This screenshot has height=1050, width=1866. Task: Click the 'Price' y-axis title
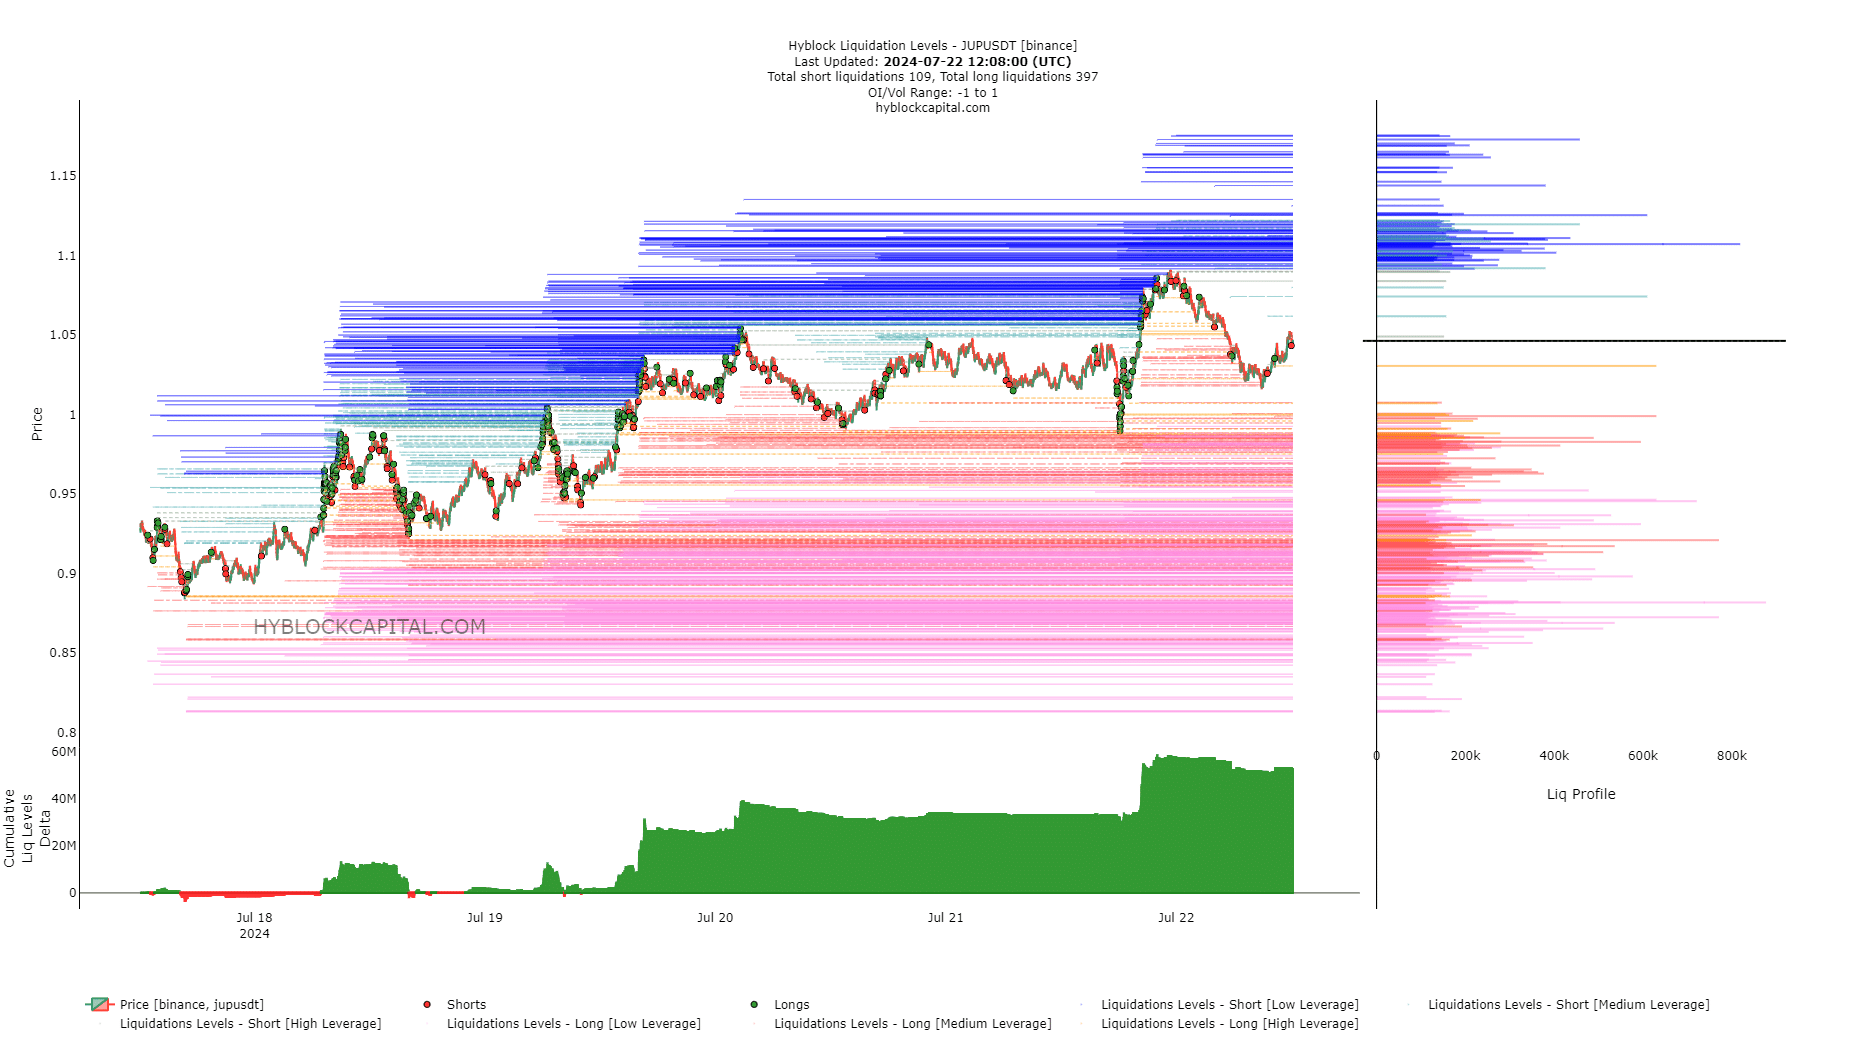(x=37, y=424)
